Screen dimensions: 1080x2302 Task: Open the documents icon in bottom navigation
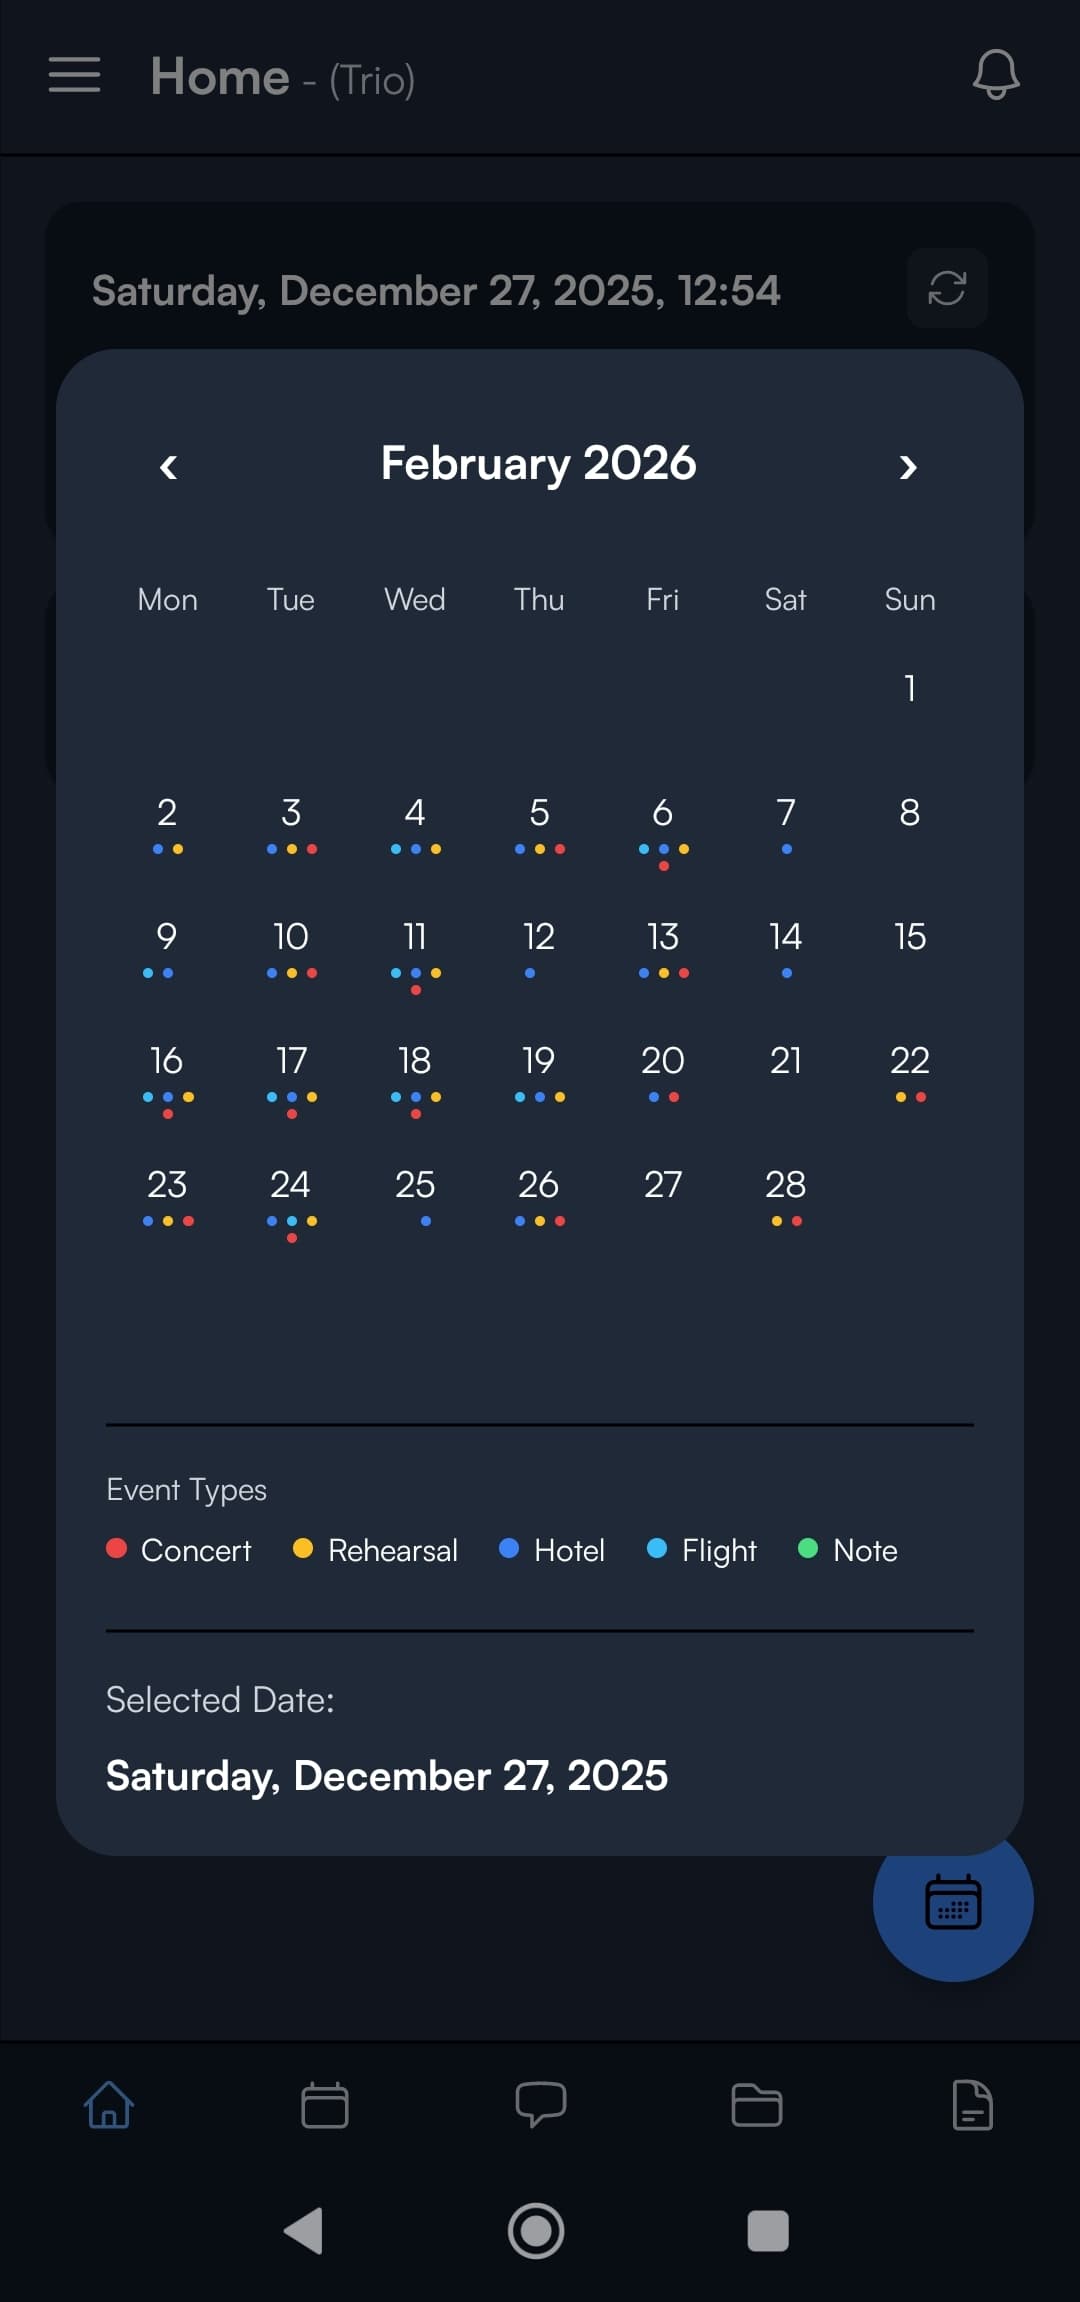point(971,2105)
